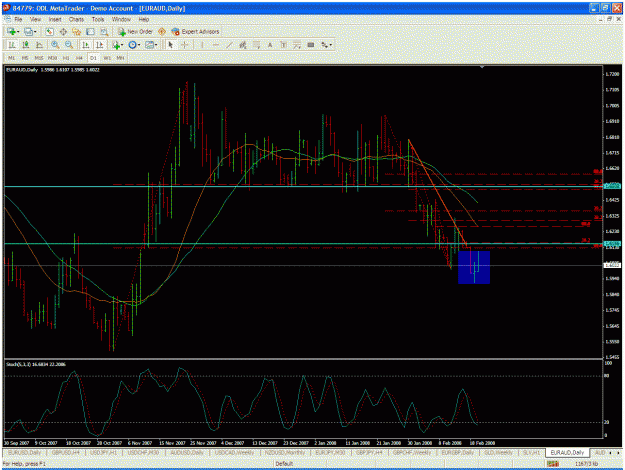Viewport: 625px width, 470px height.
Task: Switch timeframe to M1
Action: [x=12, y=58]
